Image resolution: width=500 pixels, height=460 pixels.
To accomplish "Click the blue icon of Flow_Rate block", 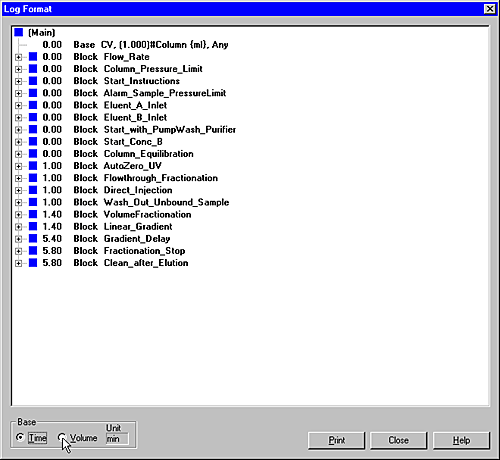I will [x=33, y=57].
